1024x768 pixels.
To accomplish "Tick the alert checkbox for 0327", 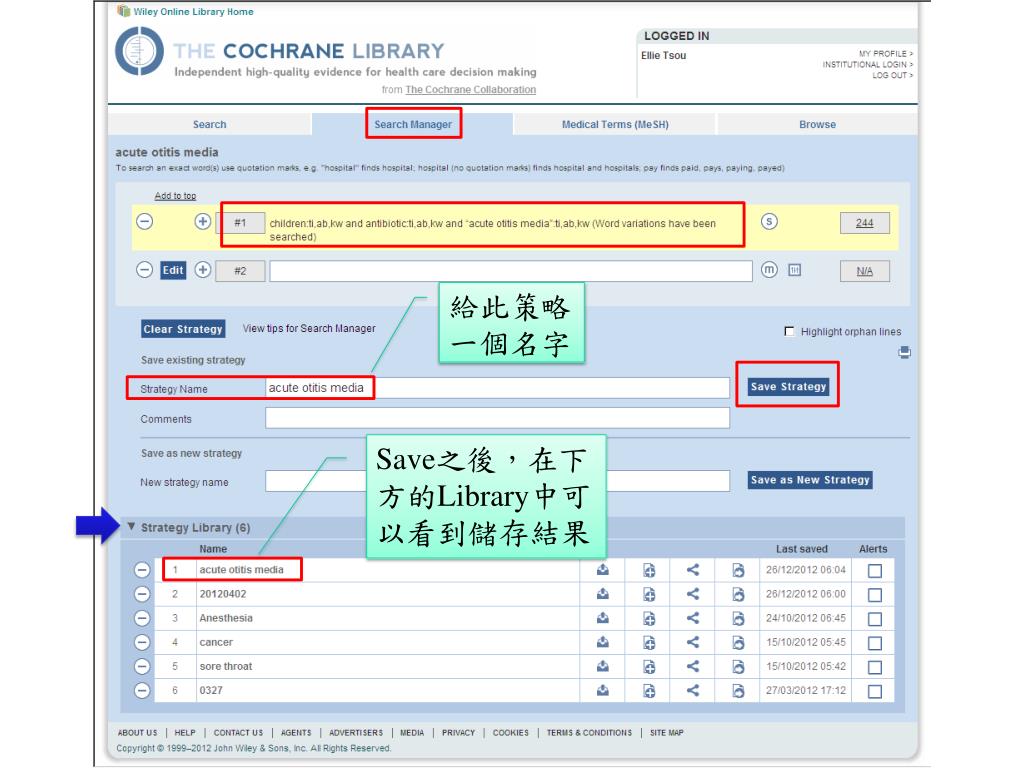I will pos(874,691).
